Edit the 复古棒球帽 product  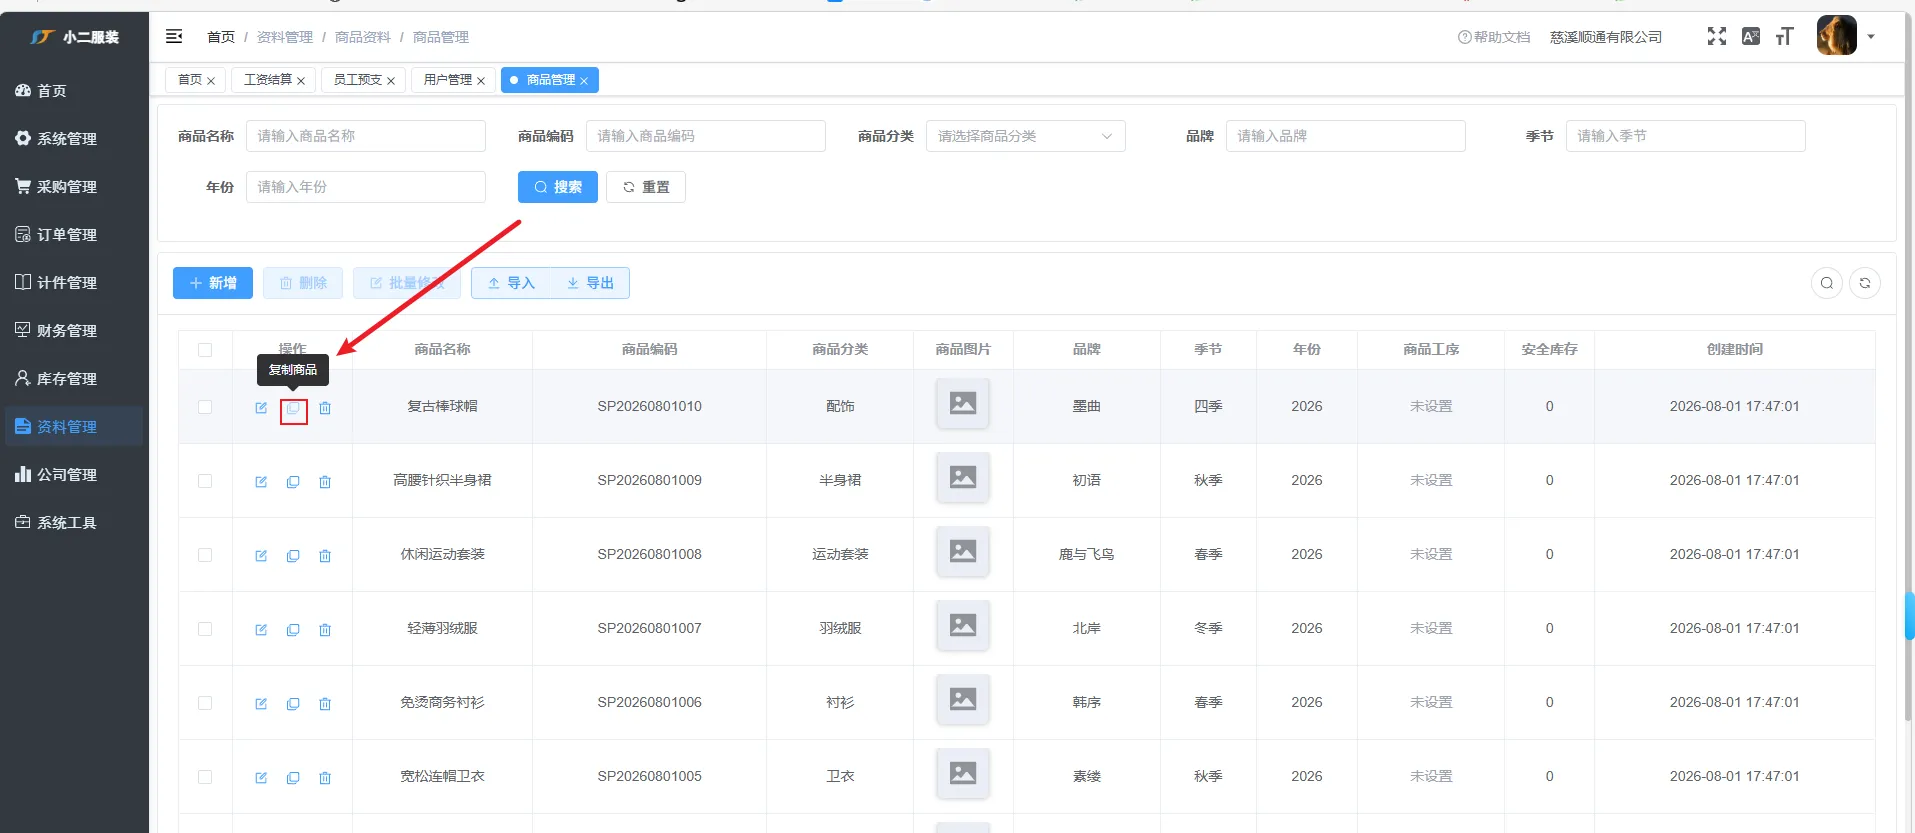(x=261, y=408)
